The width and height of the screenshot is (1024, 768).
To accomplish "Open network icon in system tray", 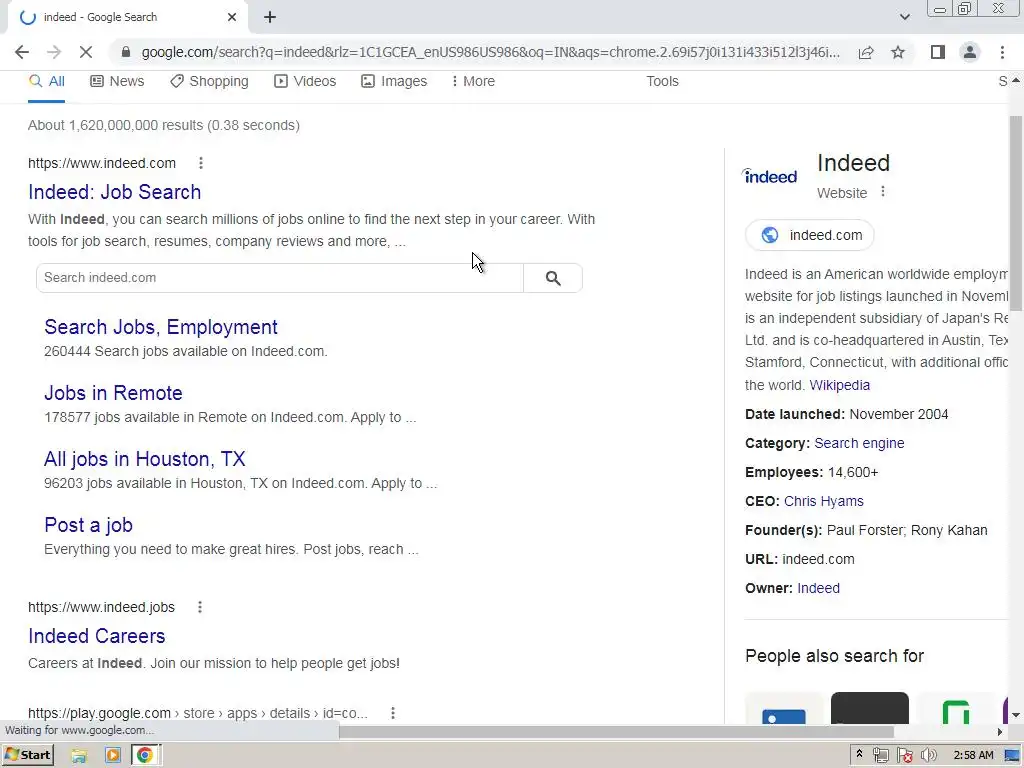I will tap(880, 756).
